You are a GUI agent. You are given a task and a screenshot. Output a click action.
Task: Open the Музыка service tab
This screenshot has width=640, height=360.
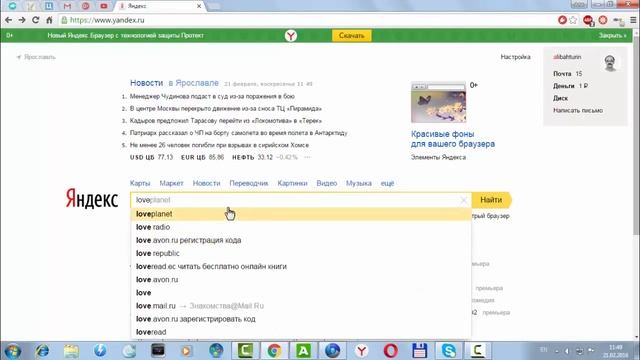pos(359,183)
